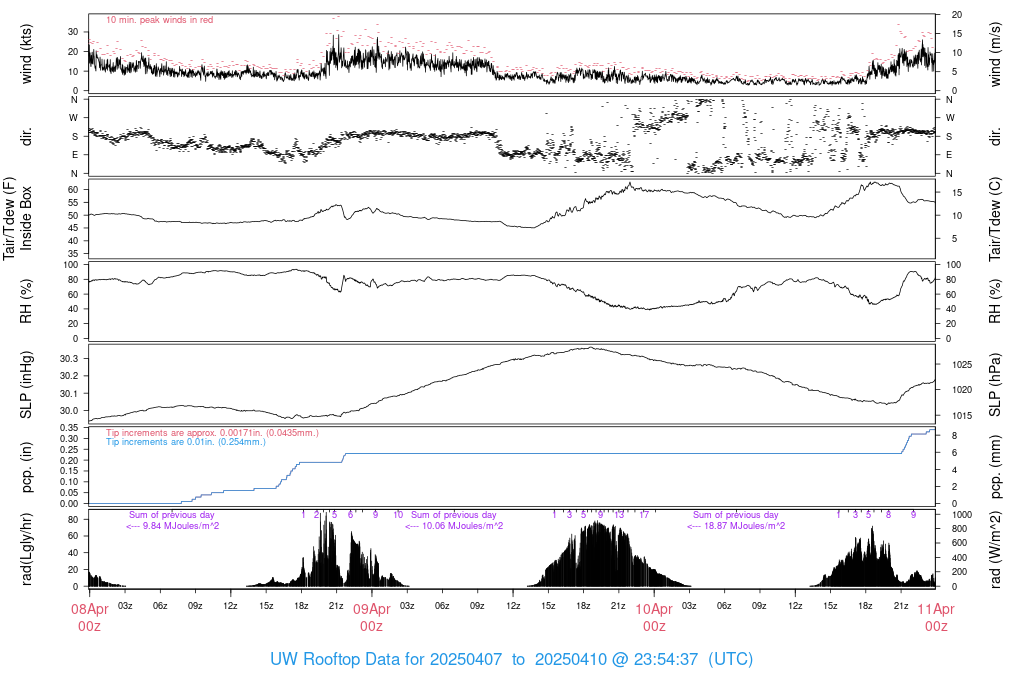The image size is (1024, 700).
Task: Click the '45' tick on Tair/Tdew axis
Action: (x=73, y=228)
